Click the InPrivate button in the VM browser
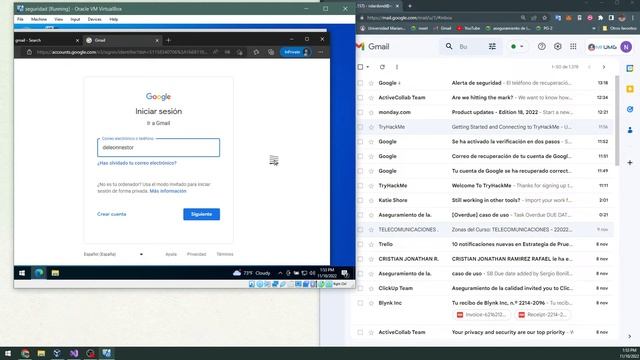 point(296,52)
